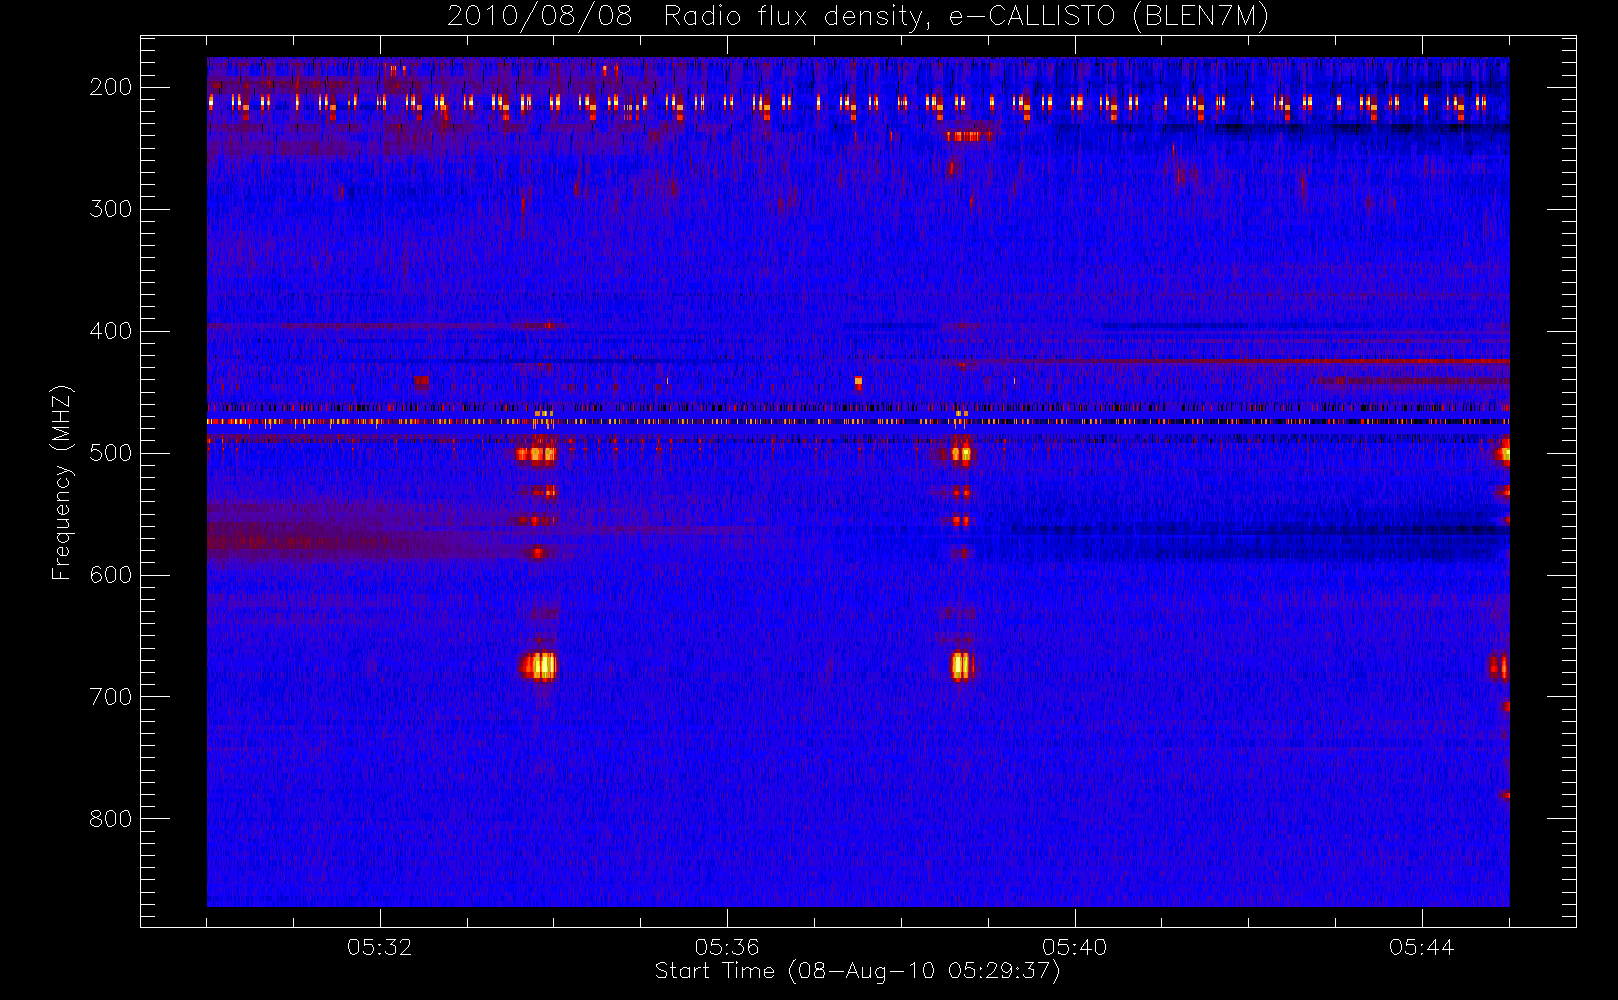Click the 800 frequency axis label
This screenshot has height=1000, width=1618.
point(111,819)
